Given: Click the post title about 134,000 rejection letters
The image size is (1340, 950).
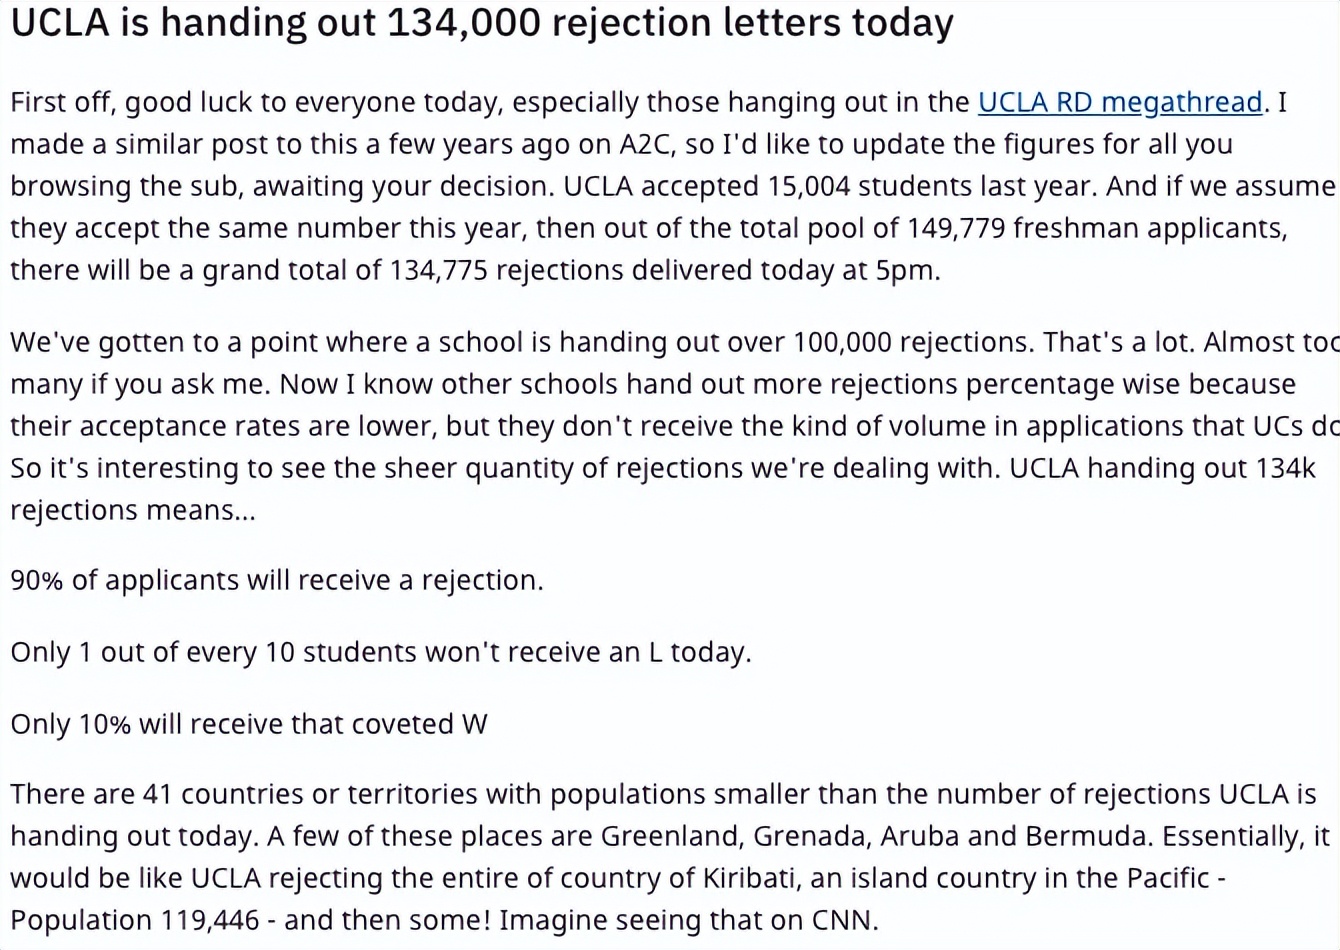Looking at the screenshot, I should (481, 24).
